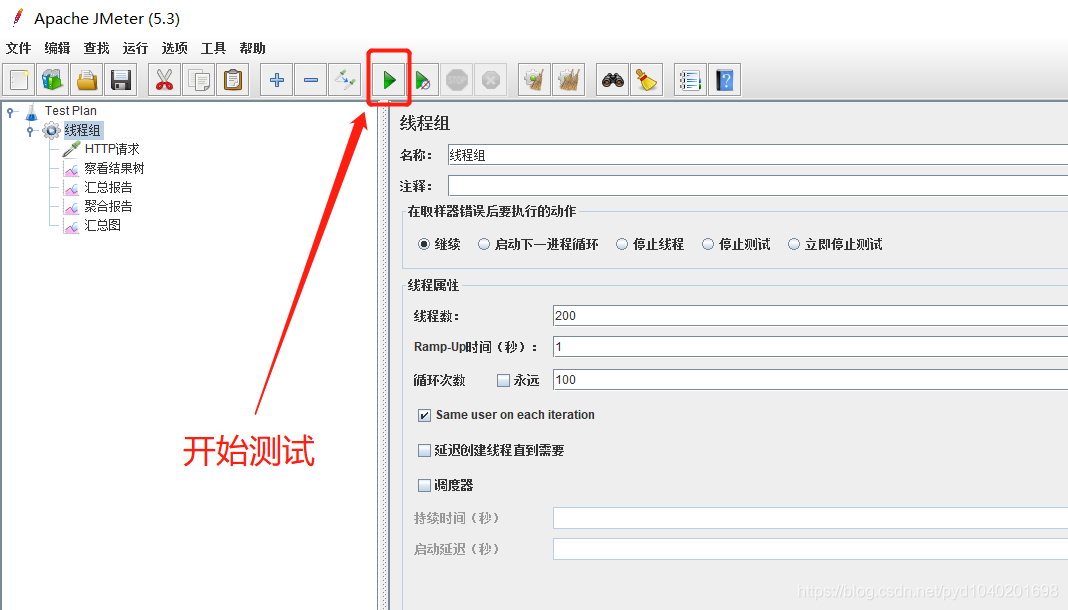Click the Toggle enable/disable icon
The height and width of the screenshot is (610, 1068).
(345, 80)
